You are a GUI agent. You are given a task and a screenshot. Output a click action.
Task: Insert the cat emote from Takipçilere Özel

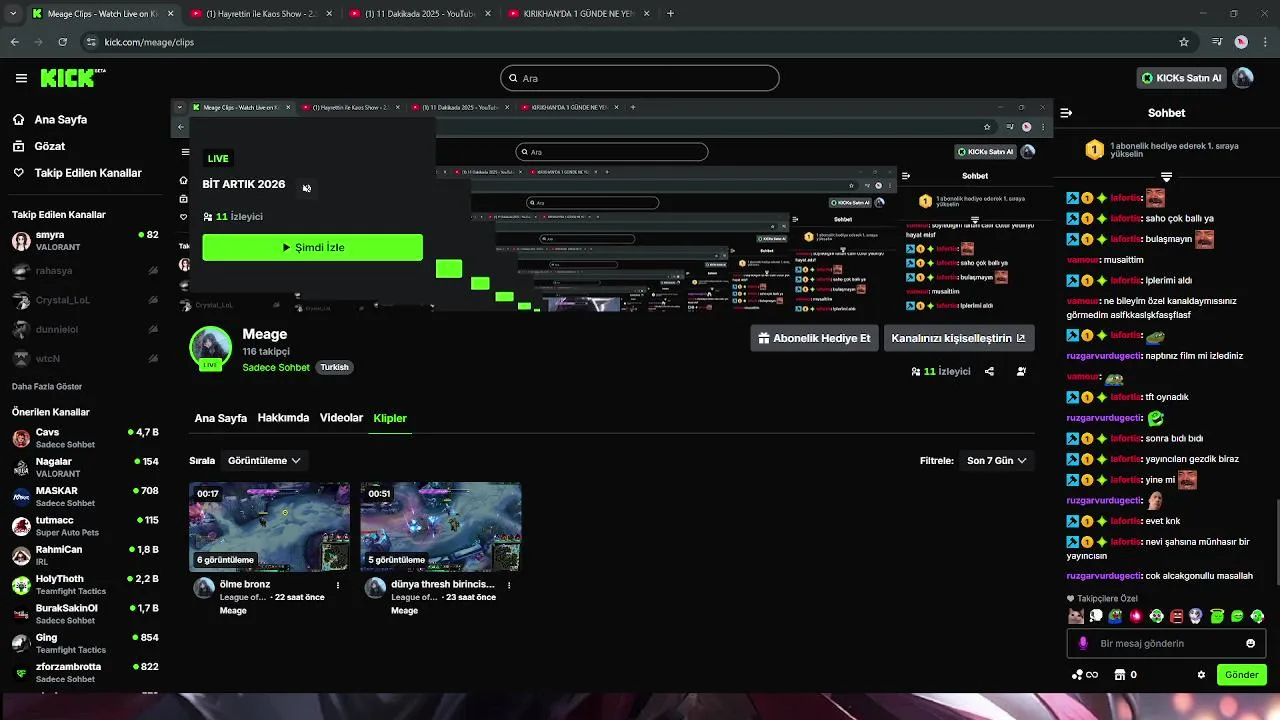[x=1076, y=616]
